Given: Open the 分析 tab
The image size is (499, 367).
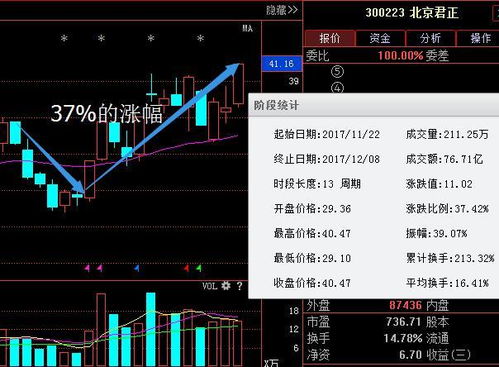Looking at the screenshot, I should pos(430,38).
